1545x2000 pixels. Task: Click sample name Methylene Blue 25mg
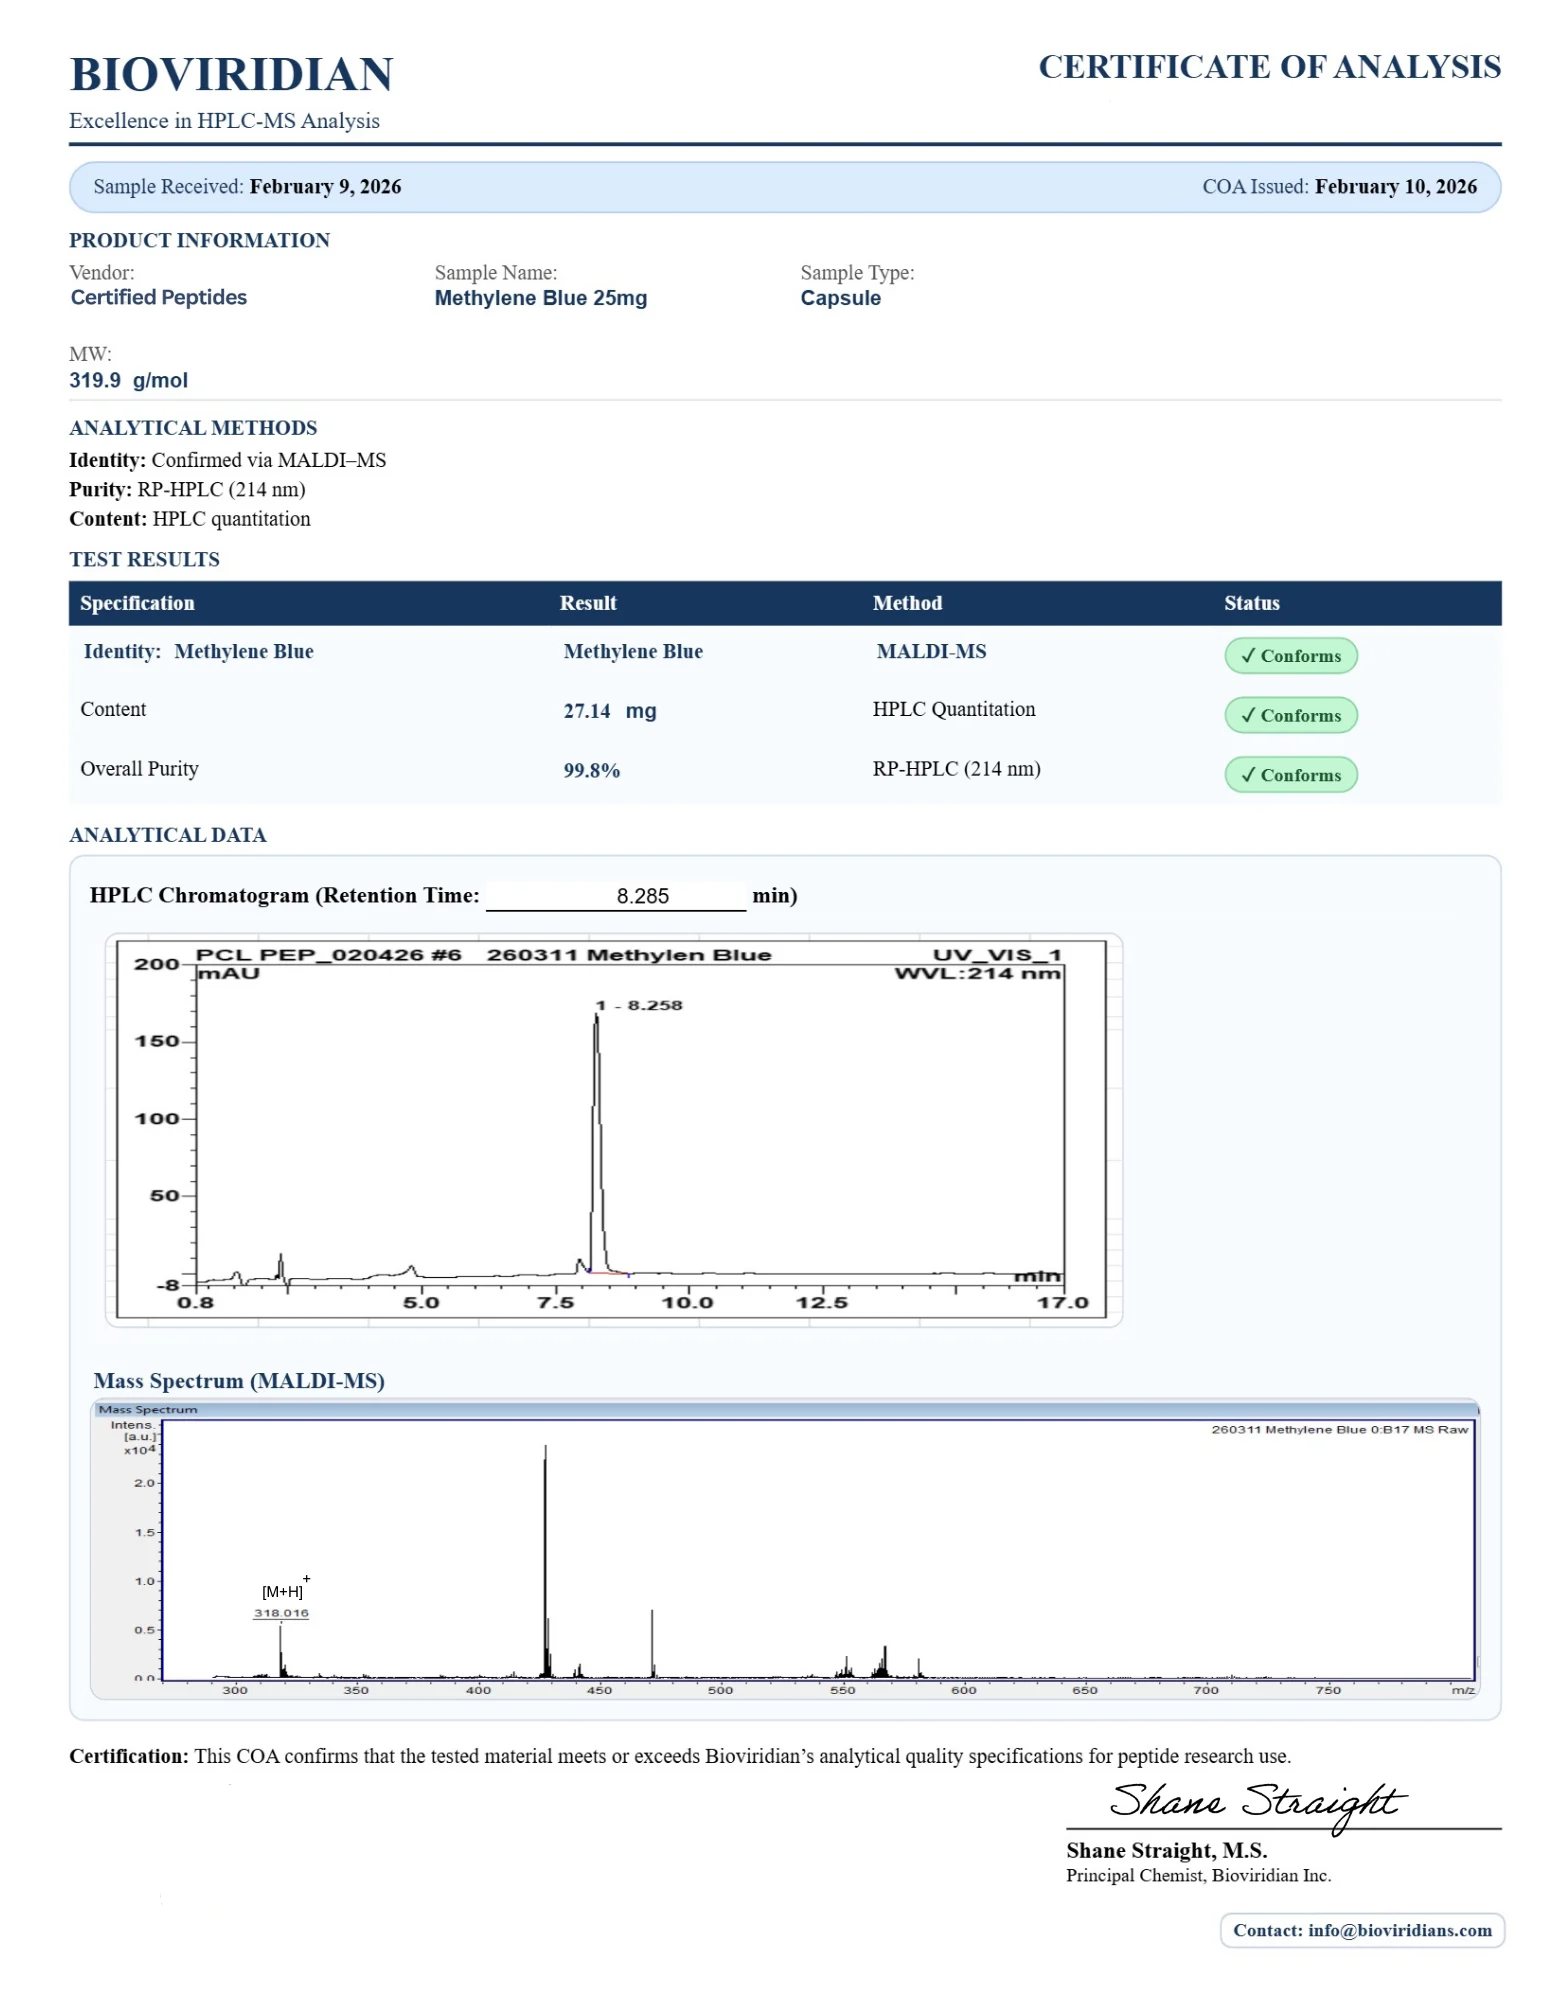(x=540, y=298)
